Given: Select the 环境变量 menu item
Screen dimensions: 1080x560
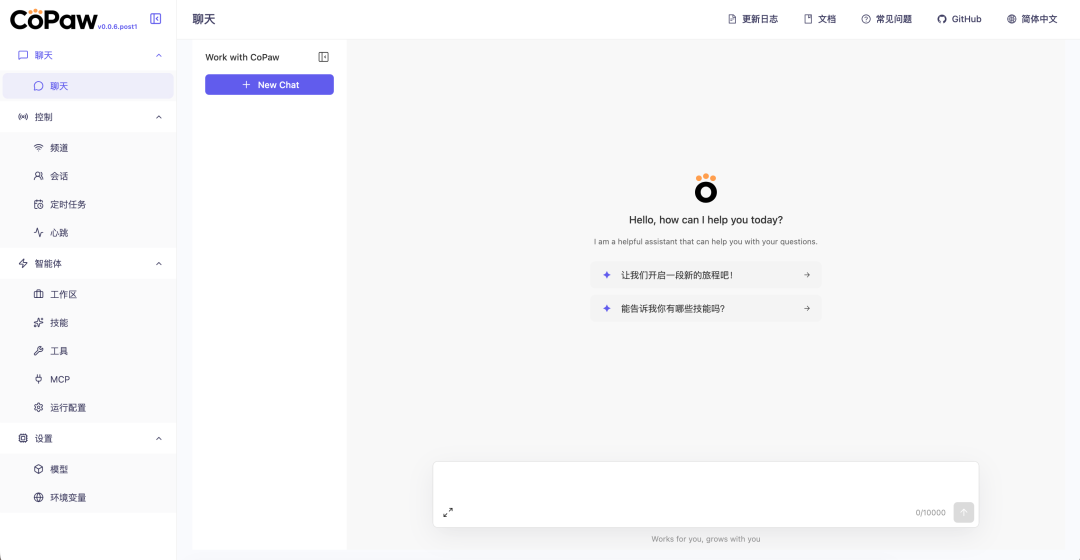Looking at the screenshot, I should pyautogui.click(x=68, y=498).
